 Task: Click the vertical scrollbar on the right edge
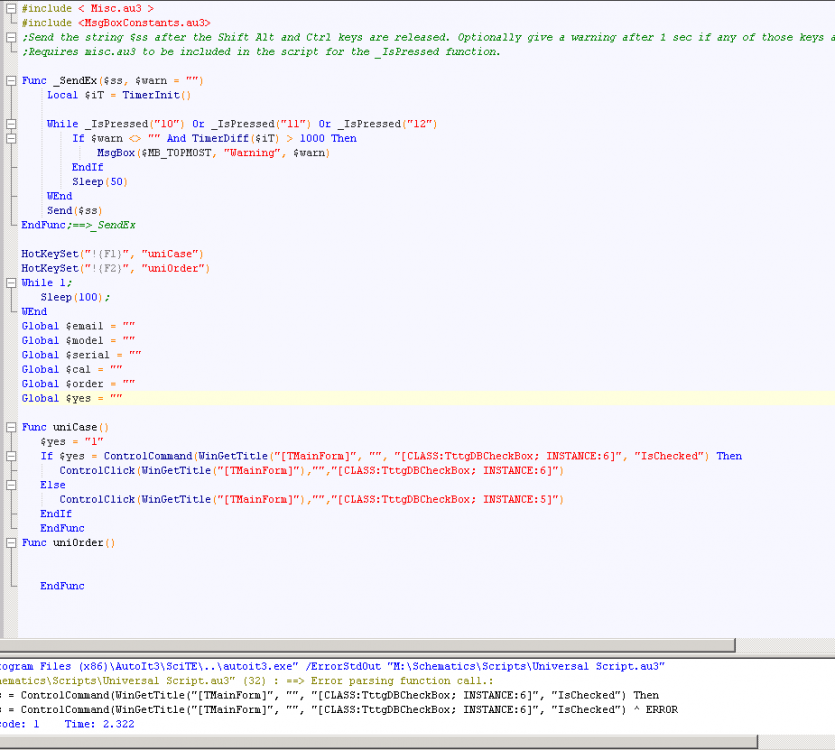point(830,300)
